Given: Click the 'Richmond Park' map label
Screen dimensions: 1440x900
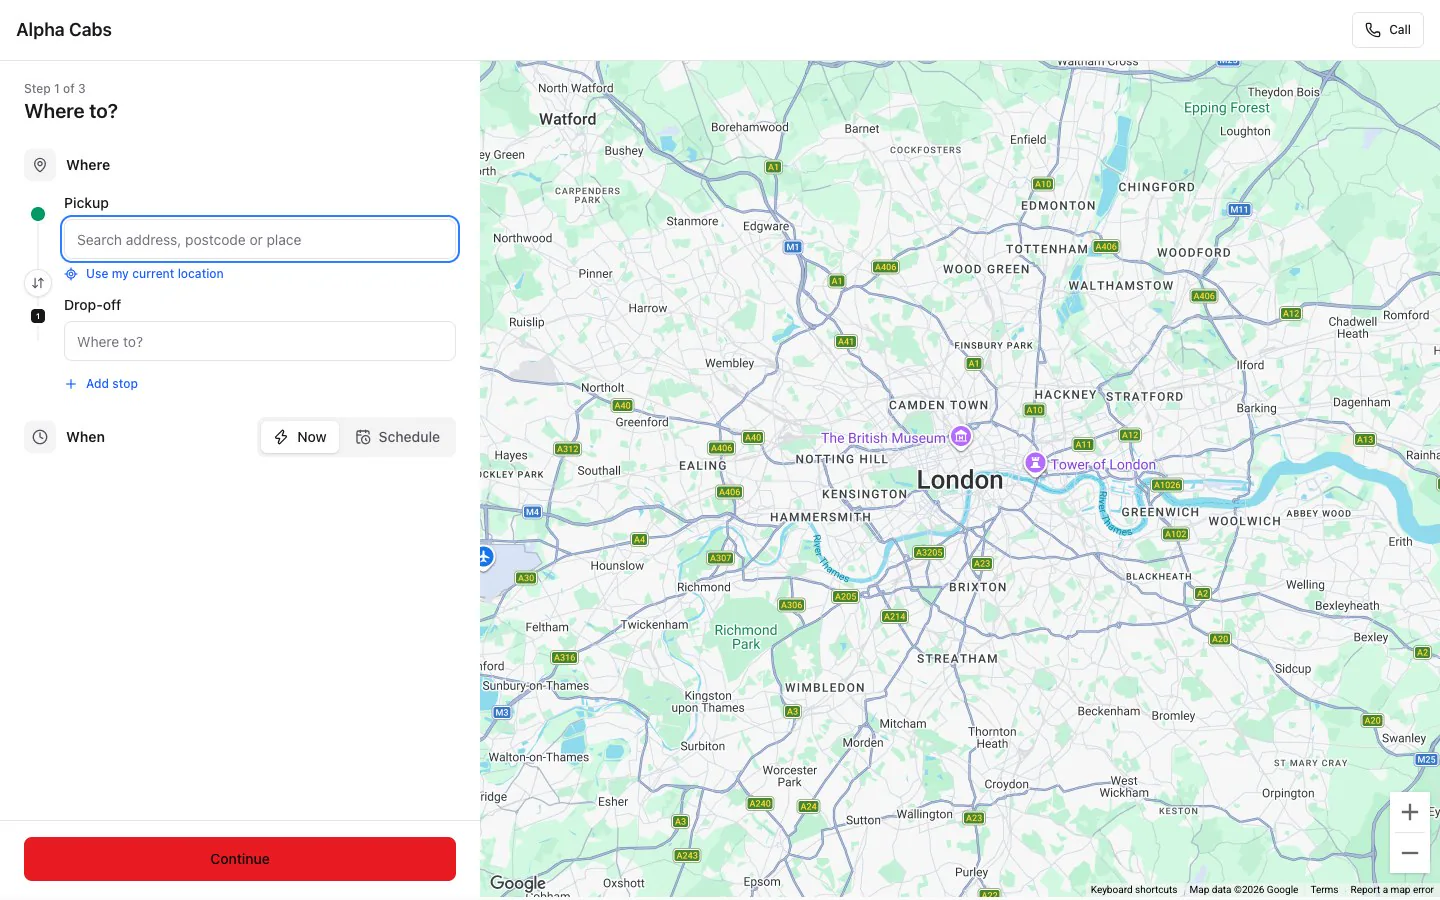Looking at the screenshot, I should pos(746,637).
